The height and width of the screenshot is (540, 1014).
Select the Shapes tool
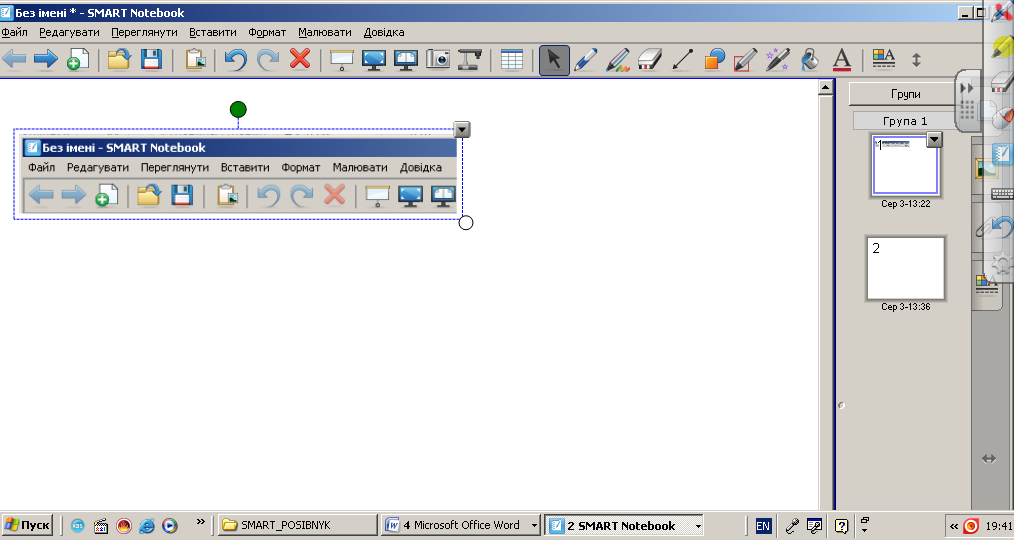tap(715, 60)
